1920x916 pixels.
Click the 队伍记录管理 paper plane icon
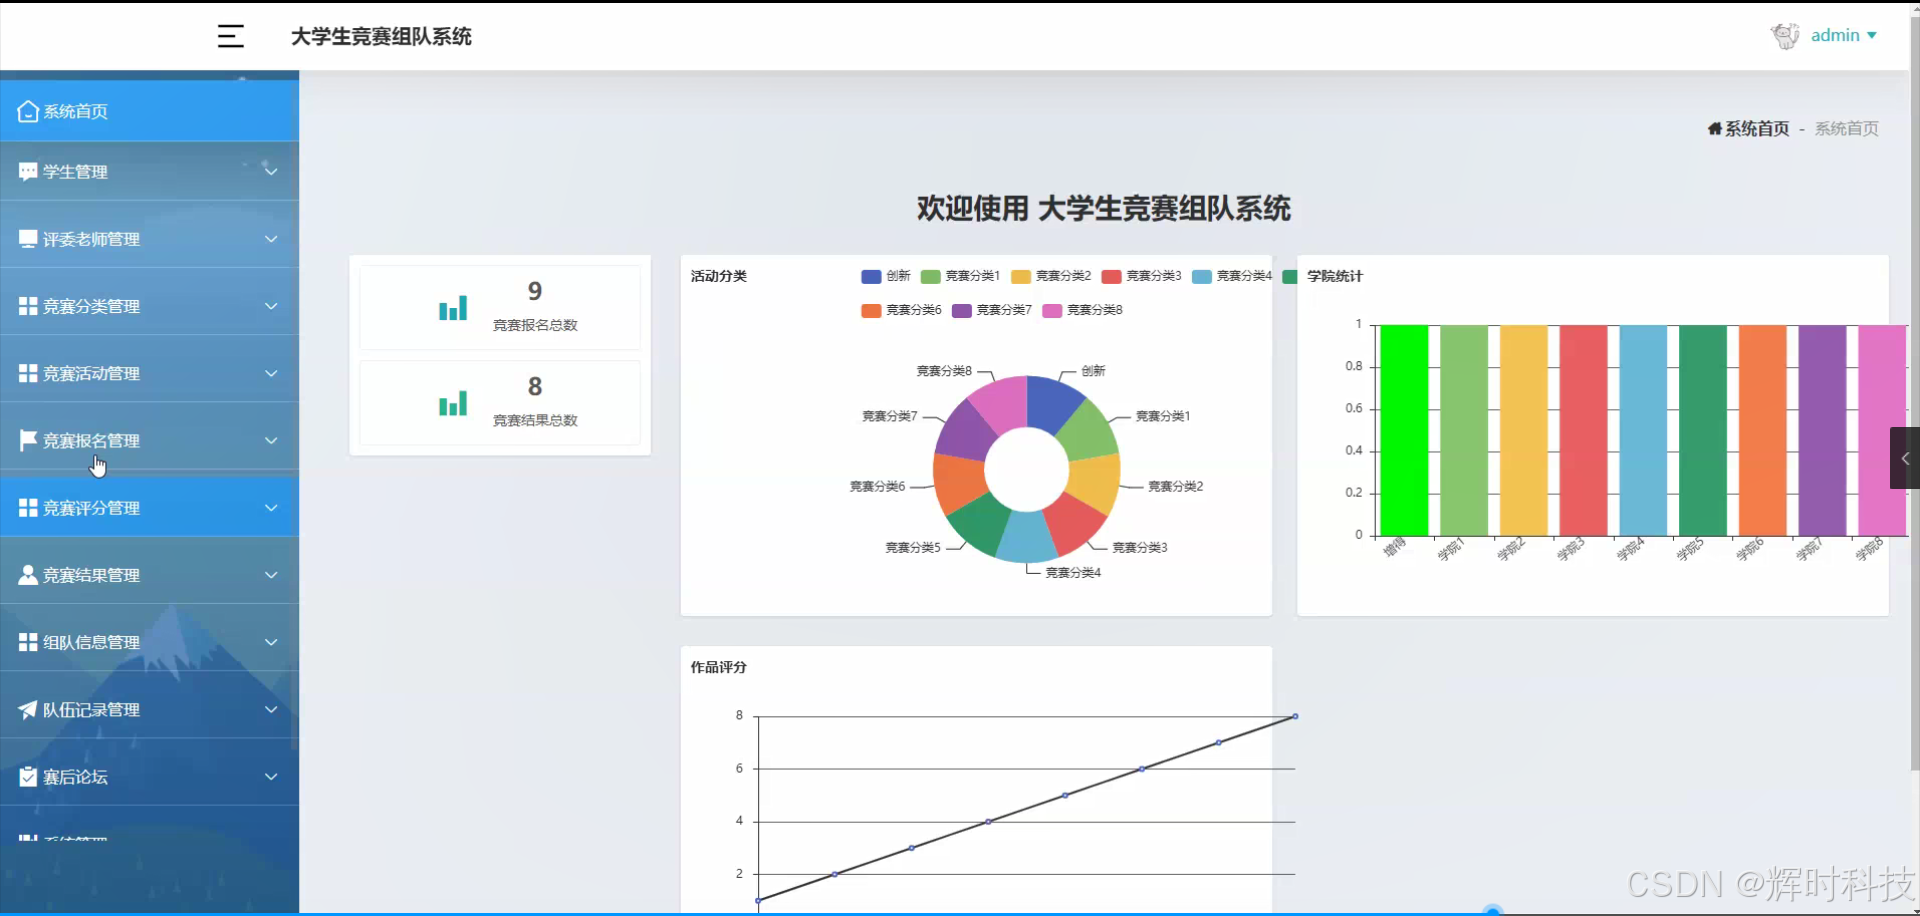point(28,709)
